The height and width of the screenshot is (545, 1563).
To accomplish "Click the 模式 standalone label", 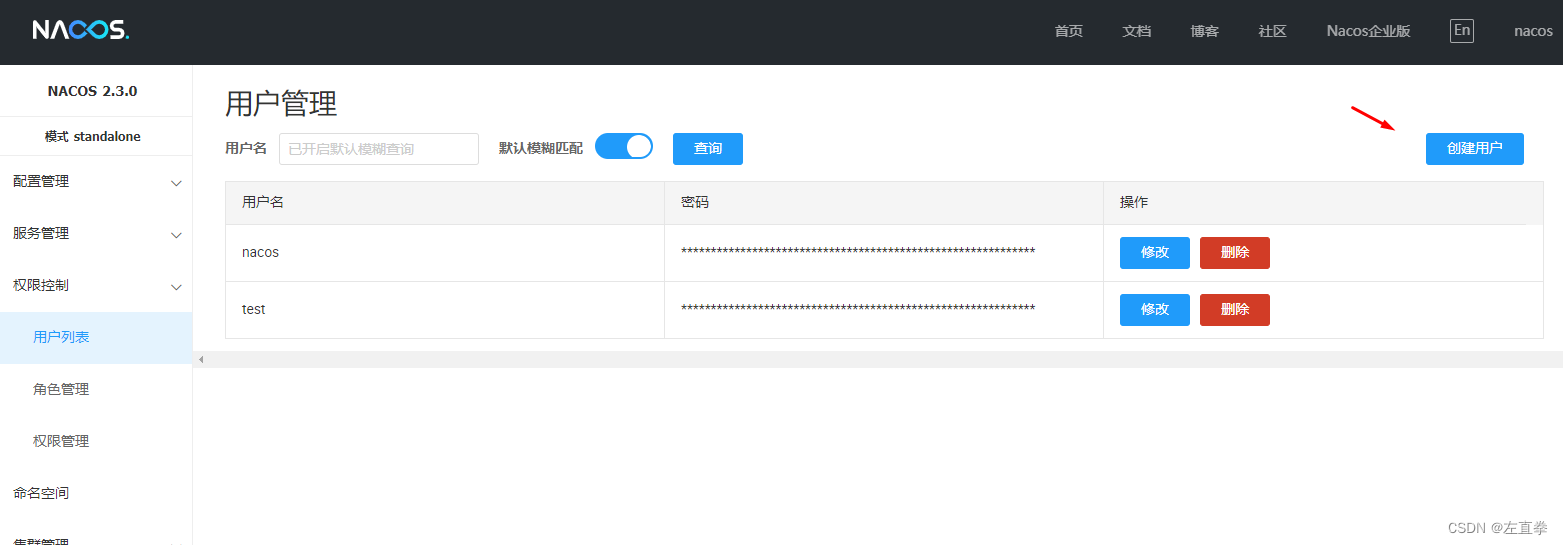I will coord(93,136).
